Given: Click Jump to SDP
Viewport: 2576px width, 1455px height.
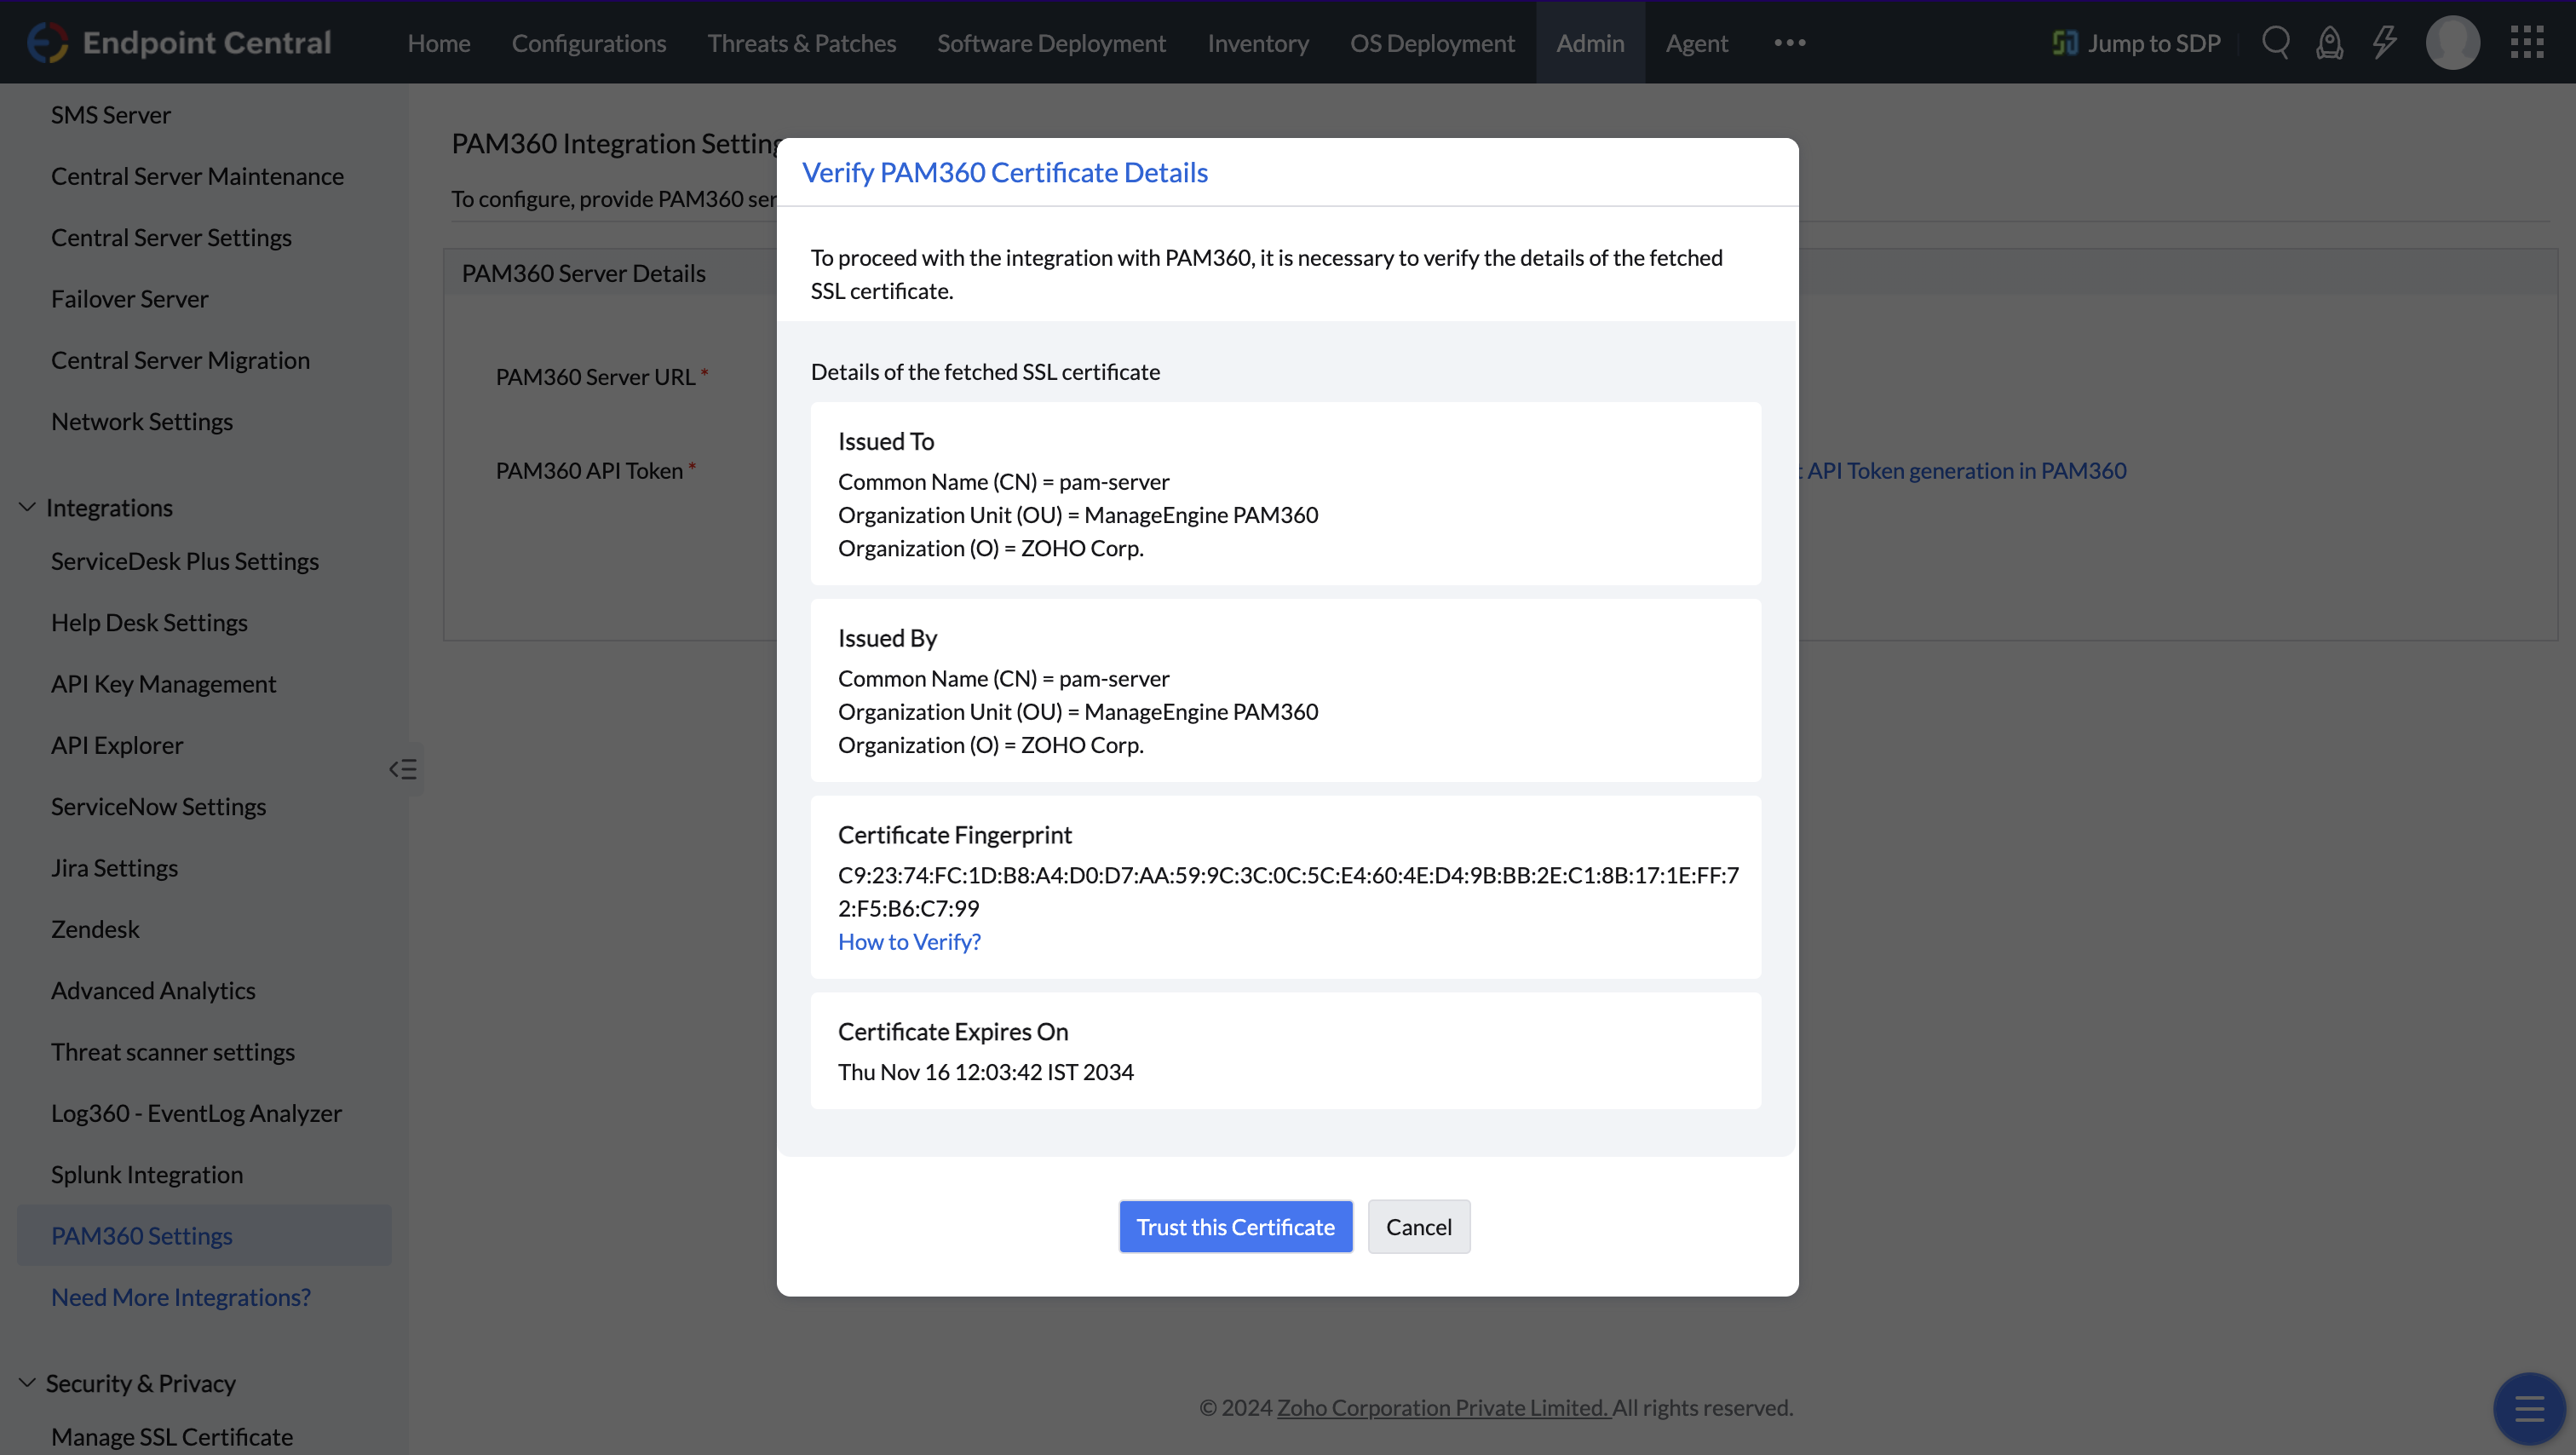Looking at the screenshot, I should [2136, 43].
